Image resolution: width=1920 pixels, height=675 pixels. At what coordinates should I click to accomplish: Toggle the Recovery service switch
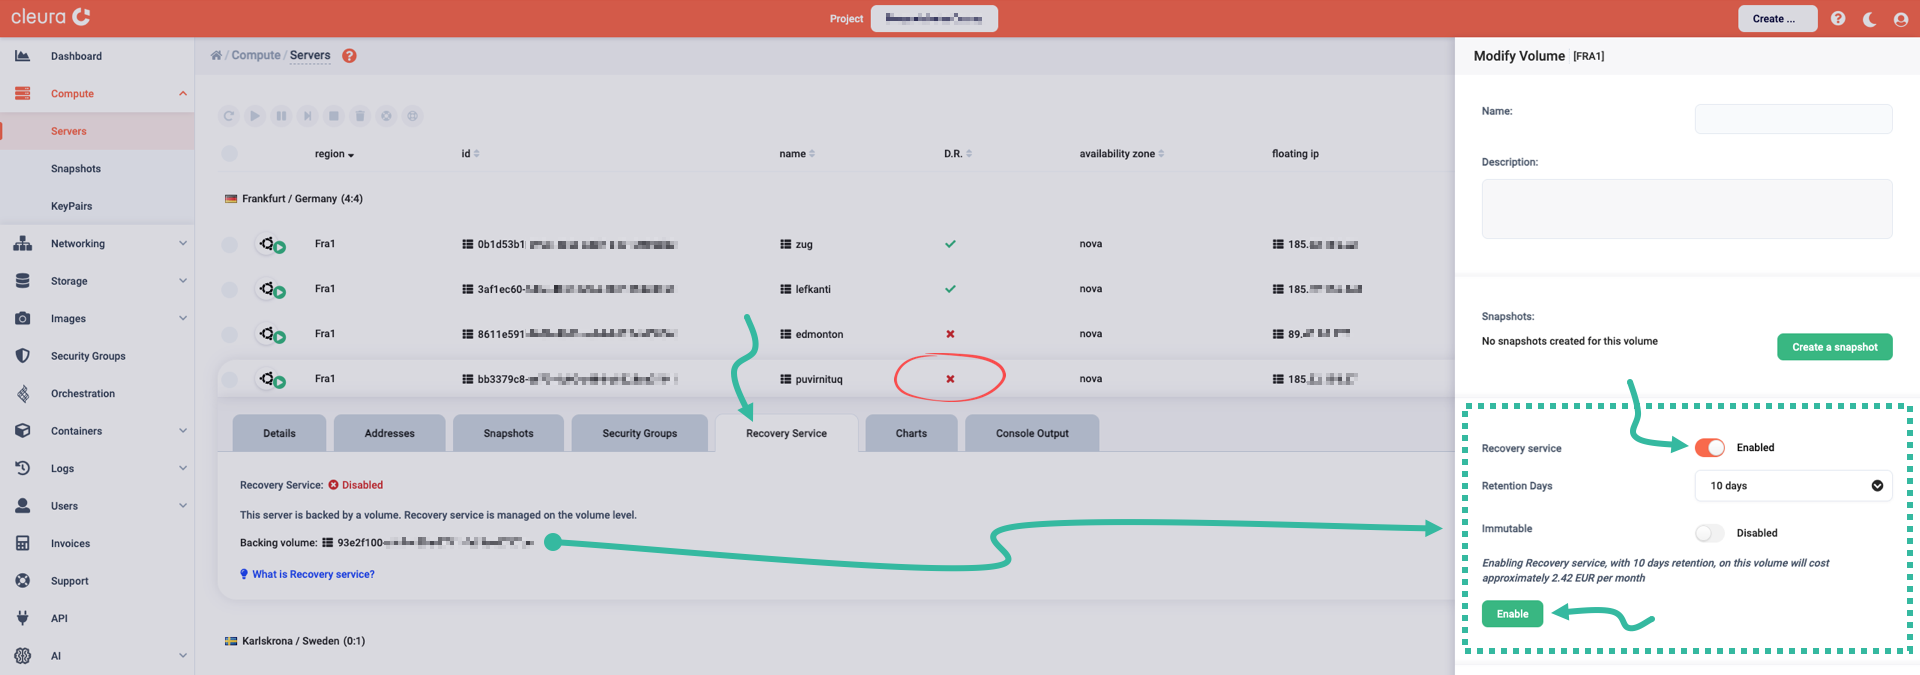pos(1710,448)
